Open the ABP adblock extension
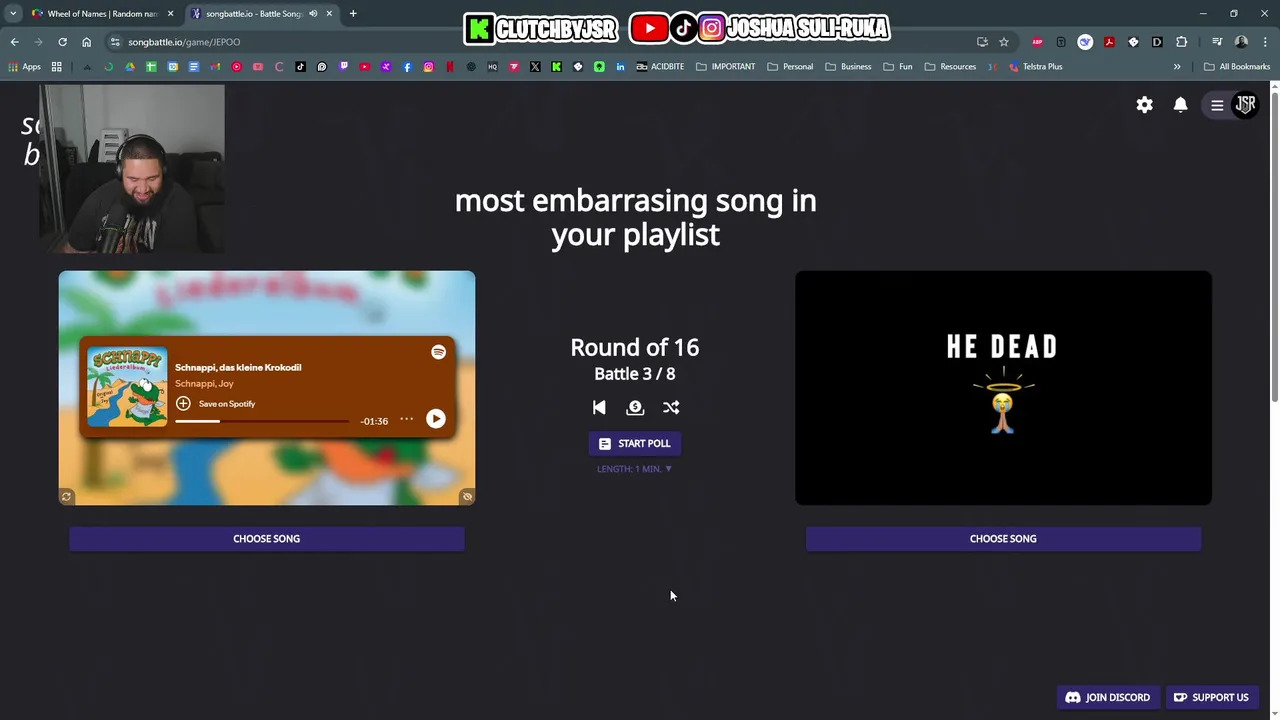Viewport: 1280px width, 720px height. (1037, 42)
